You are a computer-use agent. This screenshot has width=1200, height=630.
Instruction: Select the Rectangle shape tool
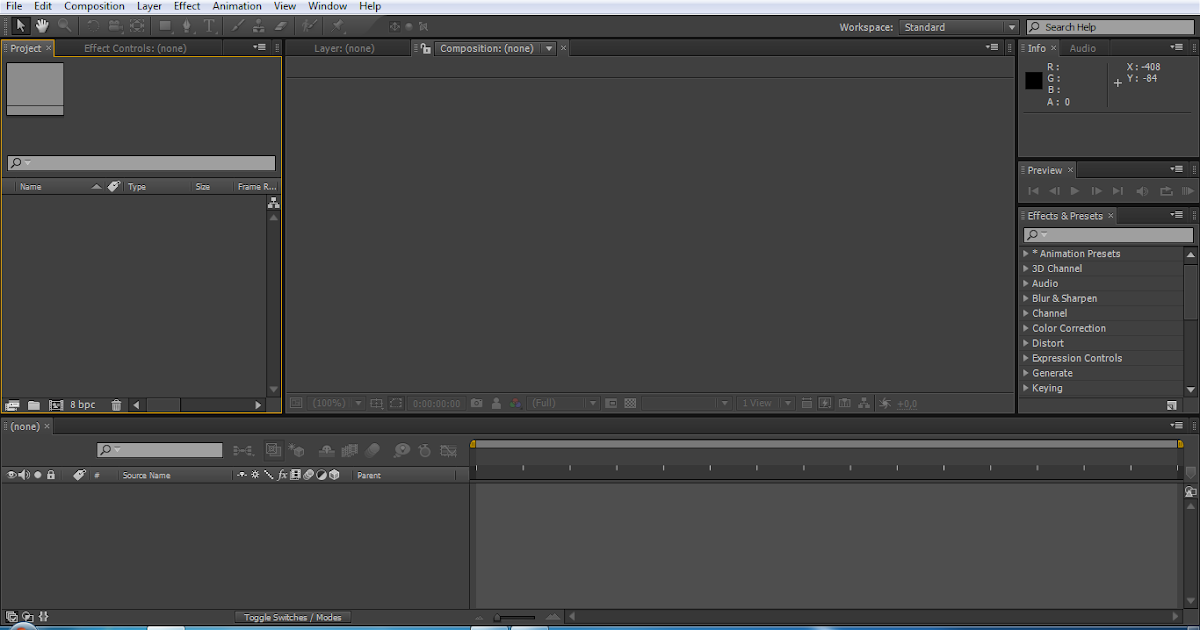(x=166, y=26)
